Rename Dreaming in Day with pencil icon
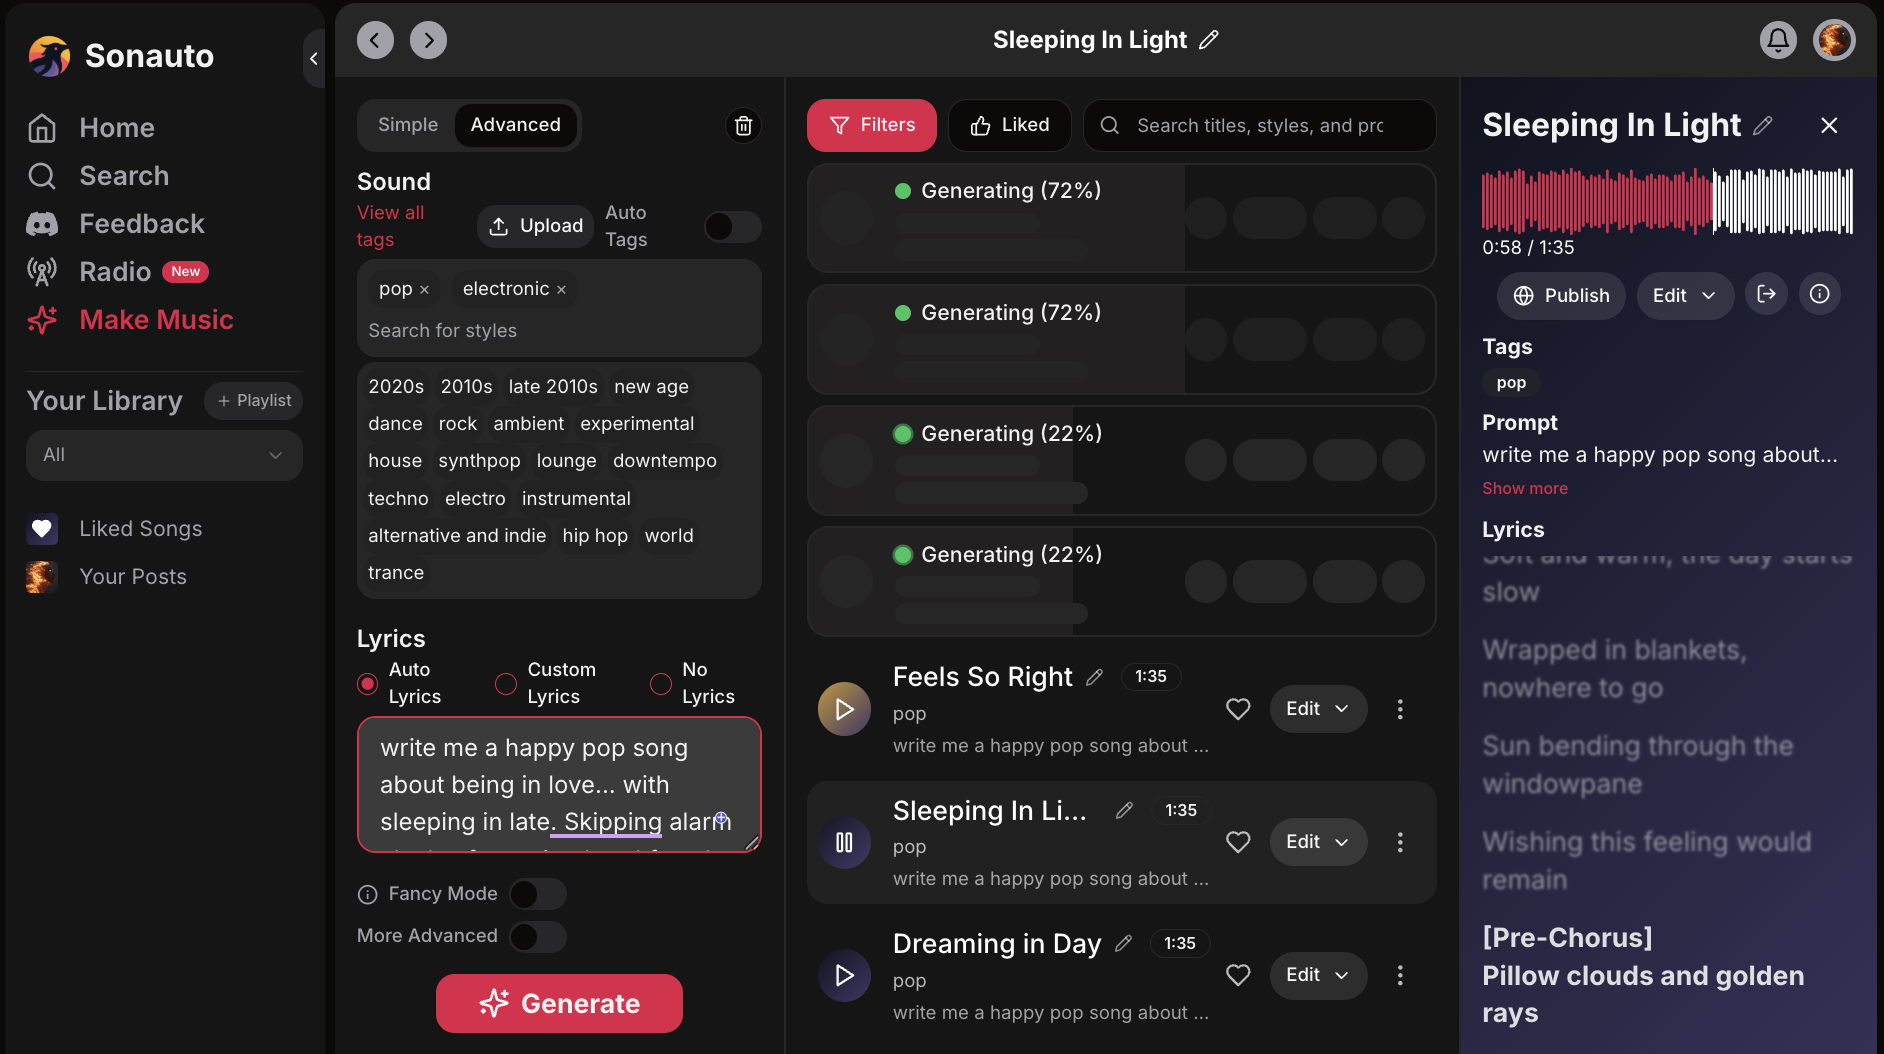Image resolution: width=1884 pixels, height=1054 pixels. pyautogui.click(x=1124, y=943)
